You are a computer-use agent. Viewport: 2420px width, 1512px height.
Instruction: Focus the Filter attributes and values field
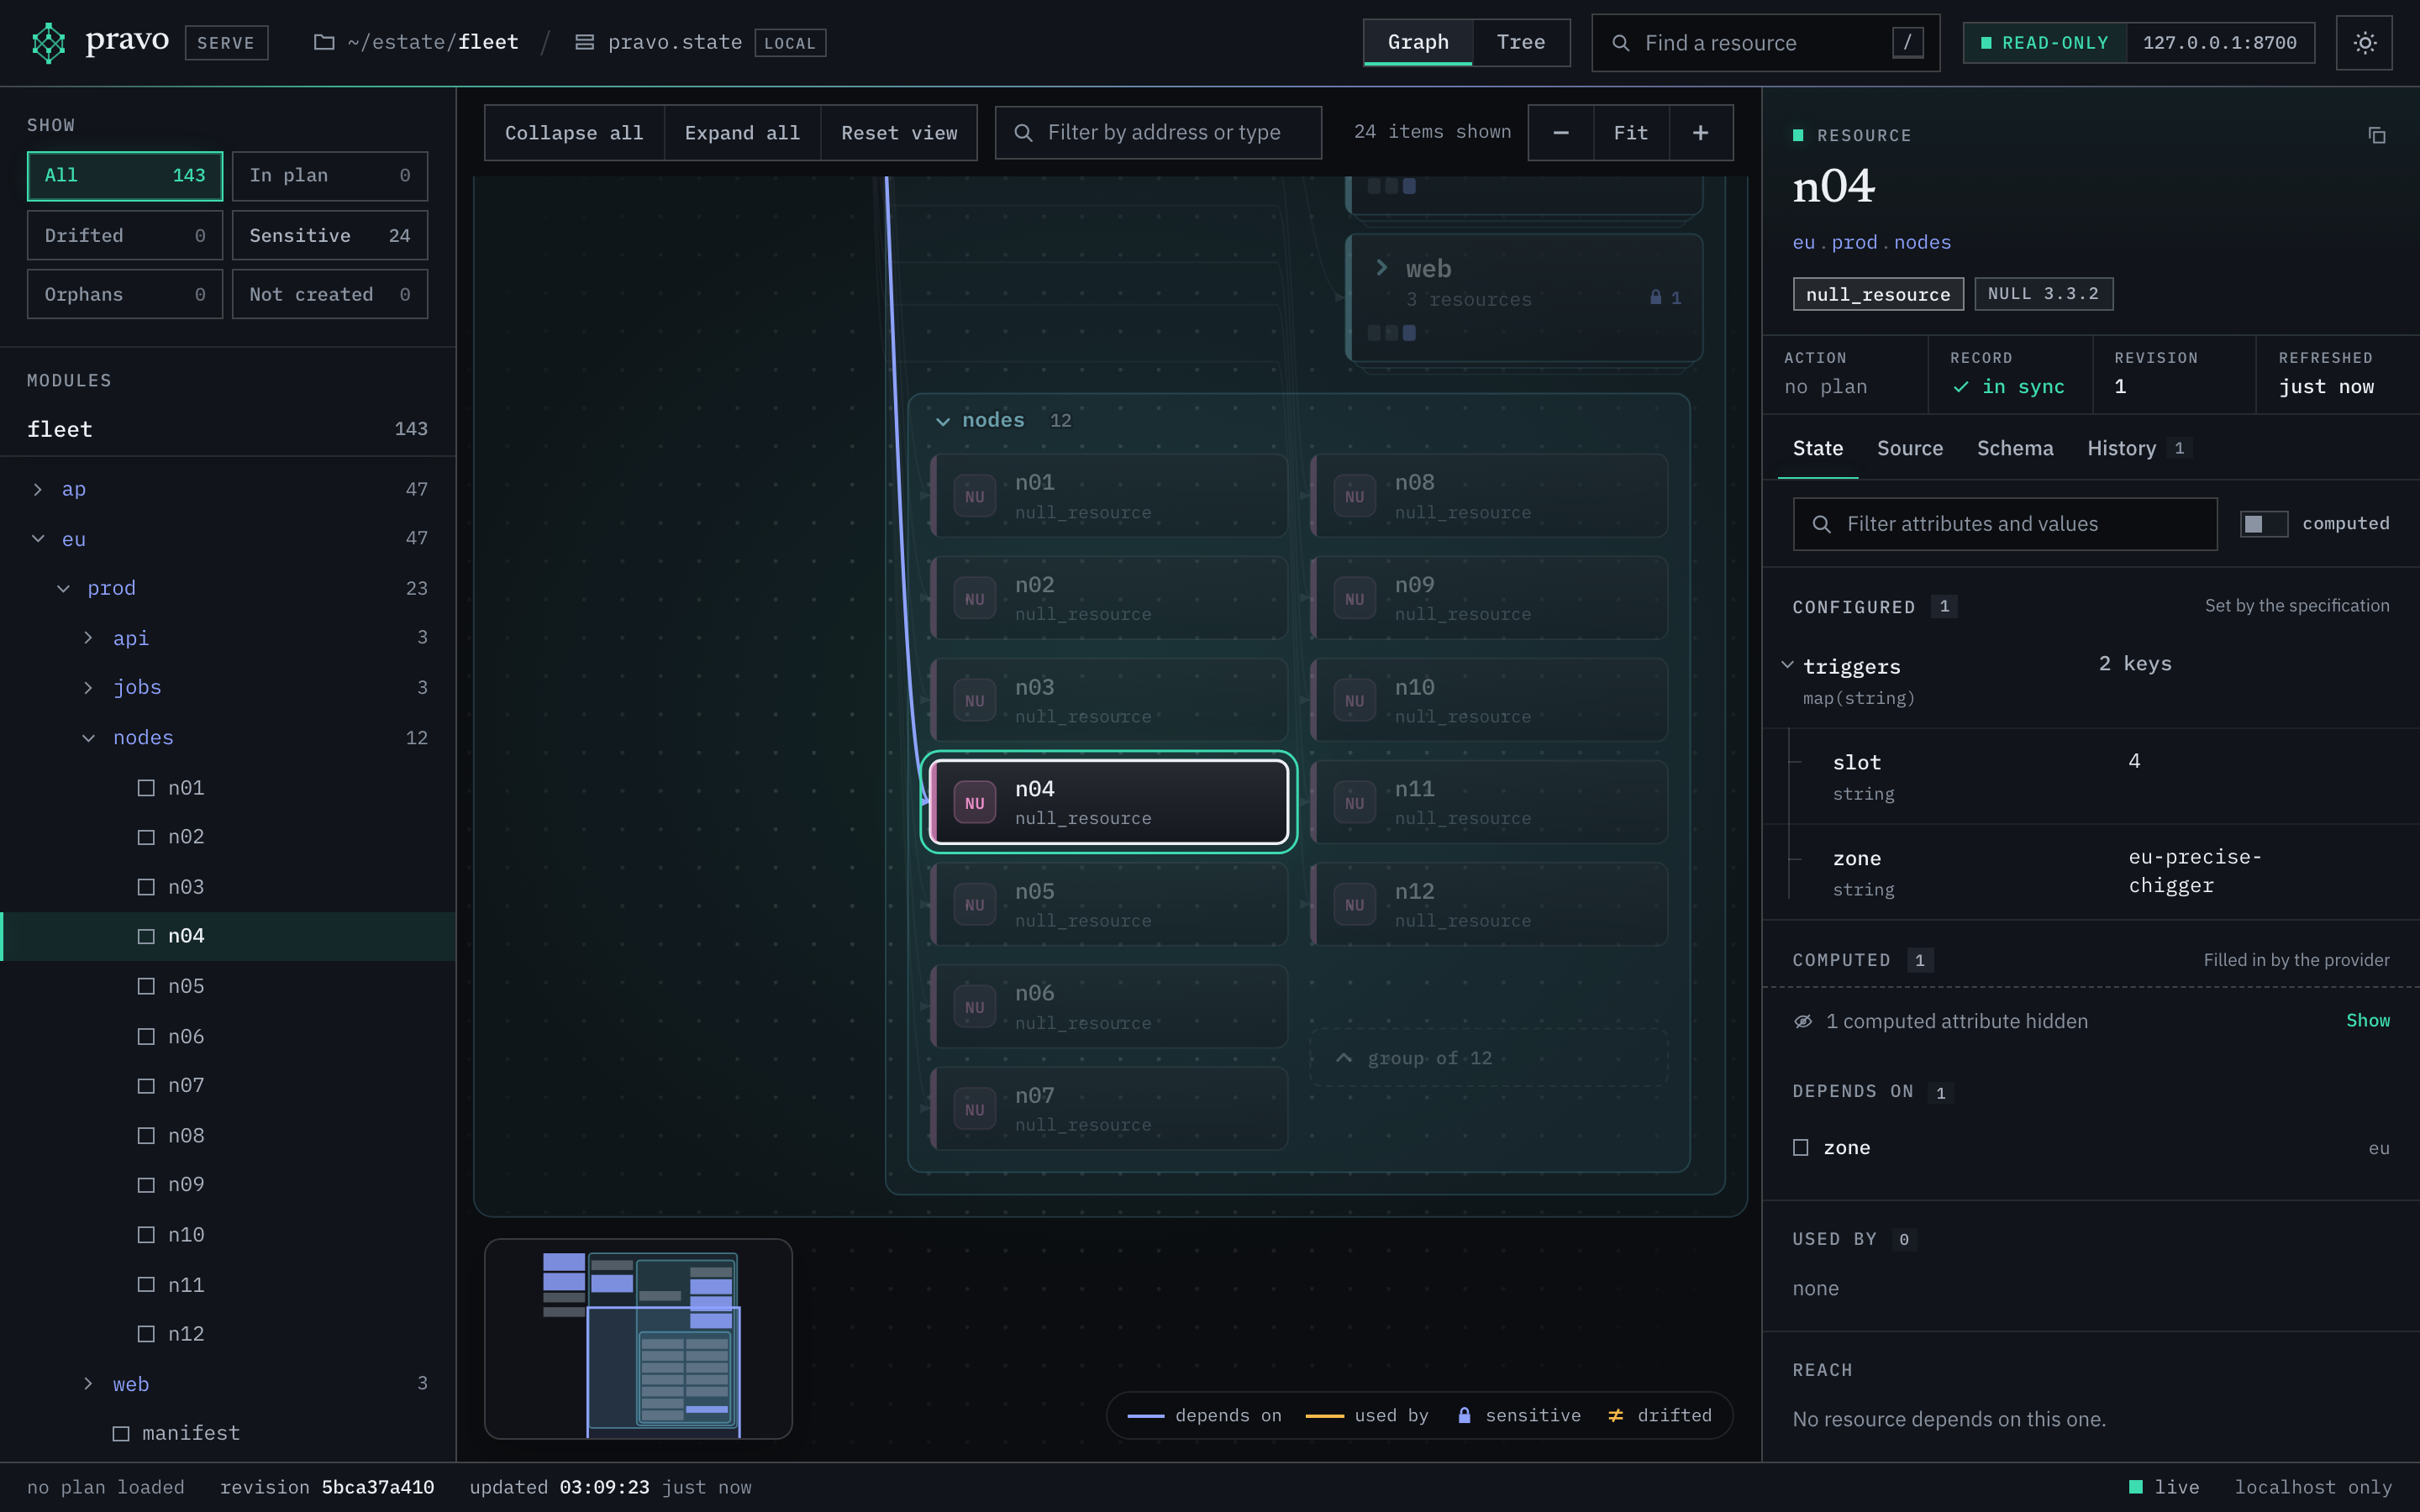pos(2005,524)
